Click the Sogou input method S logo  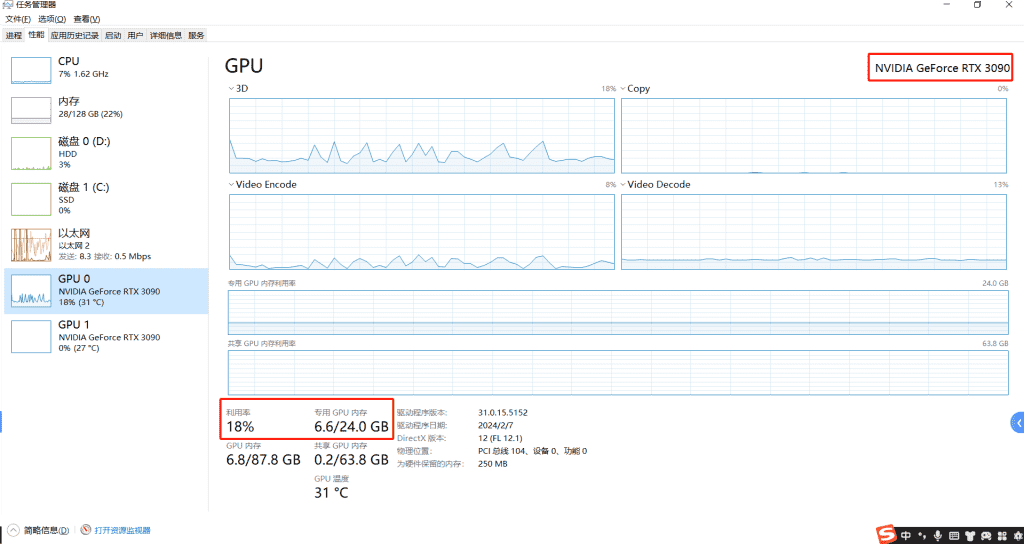[887, 535]
